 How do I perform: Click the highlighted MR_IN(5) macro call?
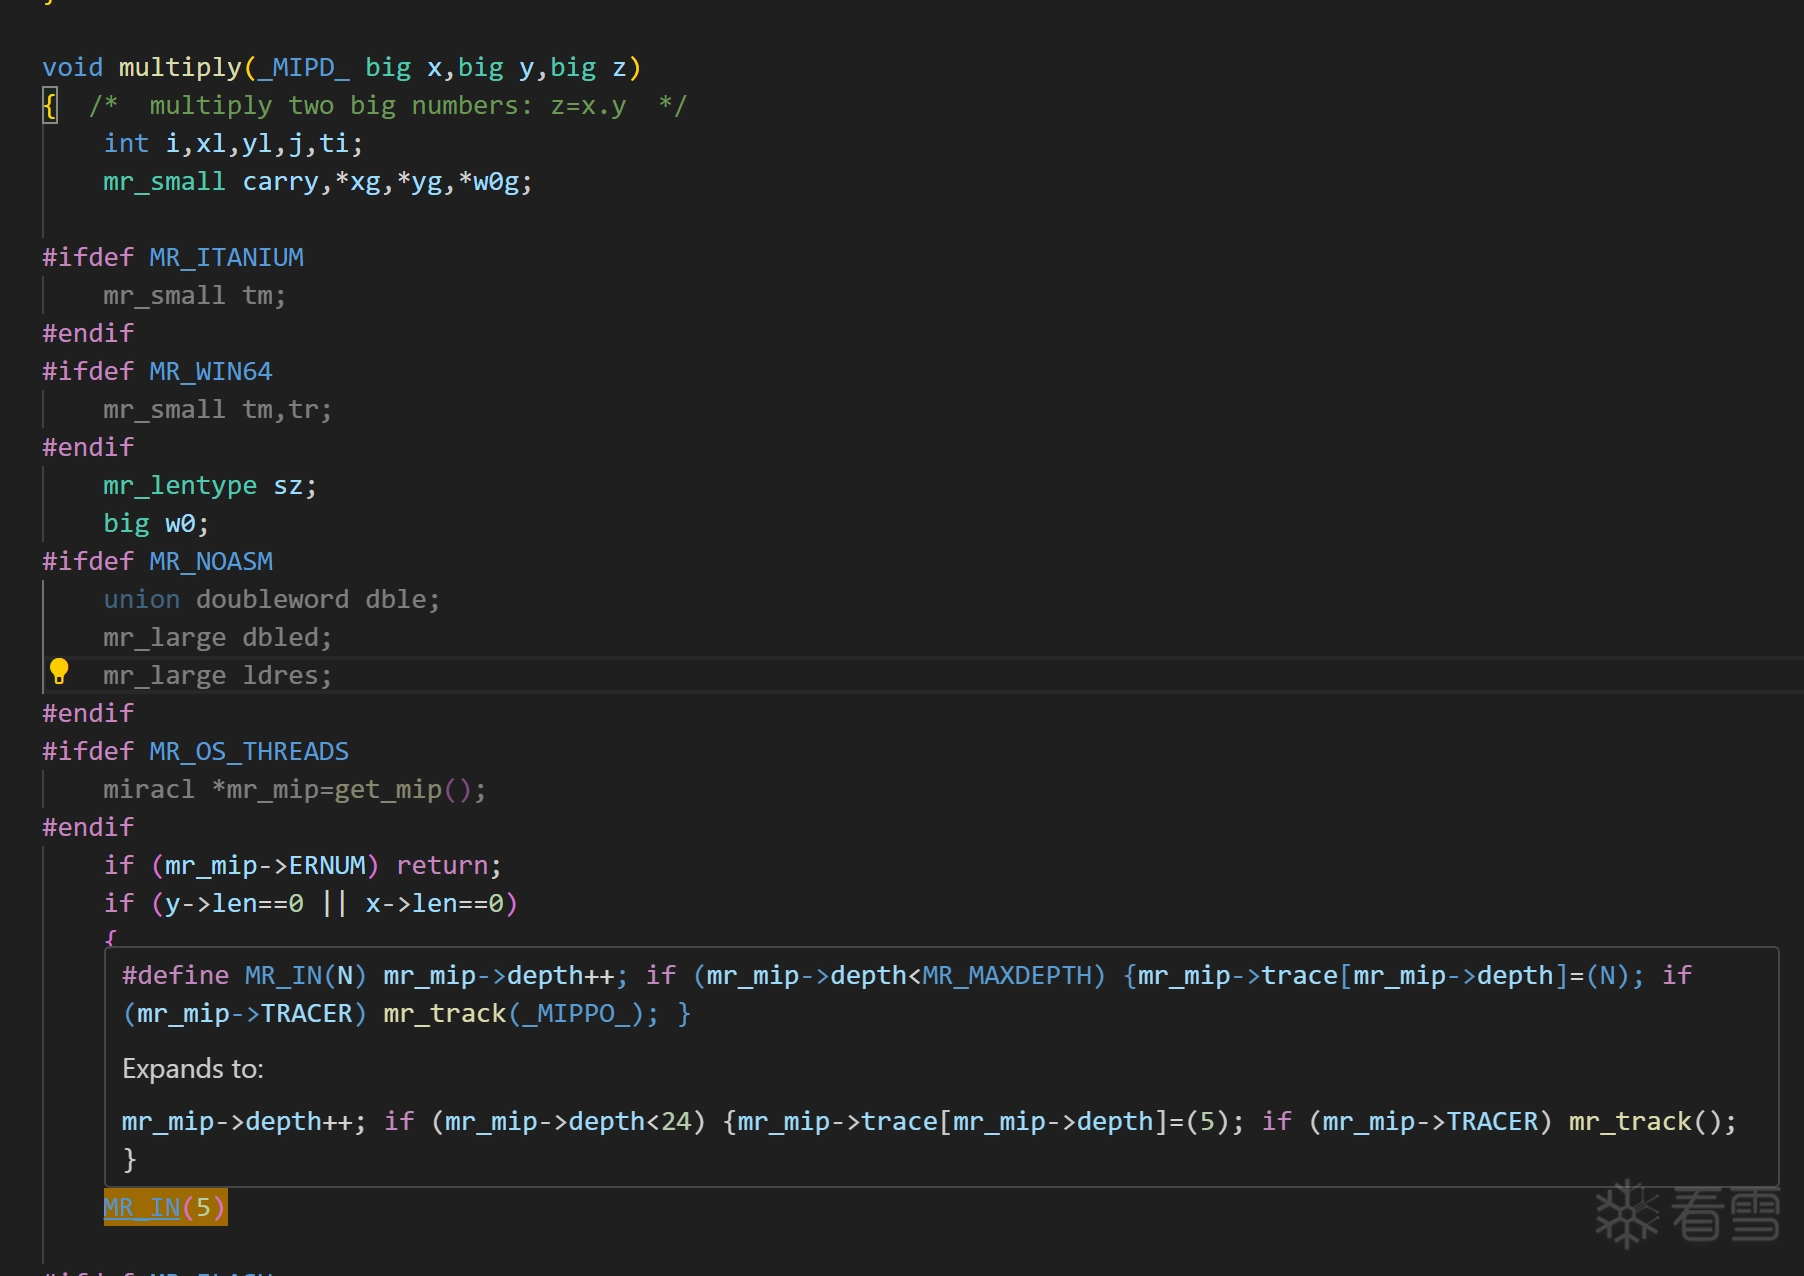tap(165, 1207)
